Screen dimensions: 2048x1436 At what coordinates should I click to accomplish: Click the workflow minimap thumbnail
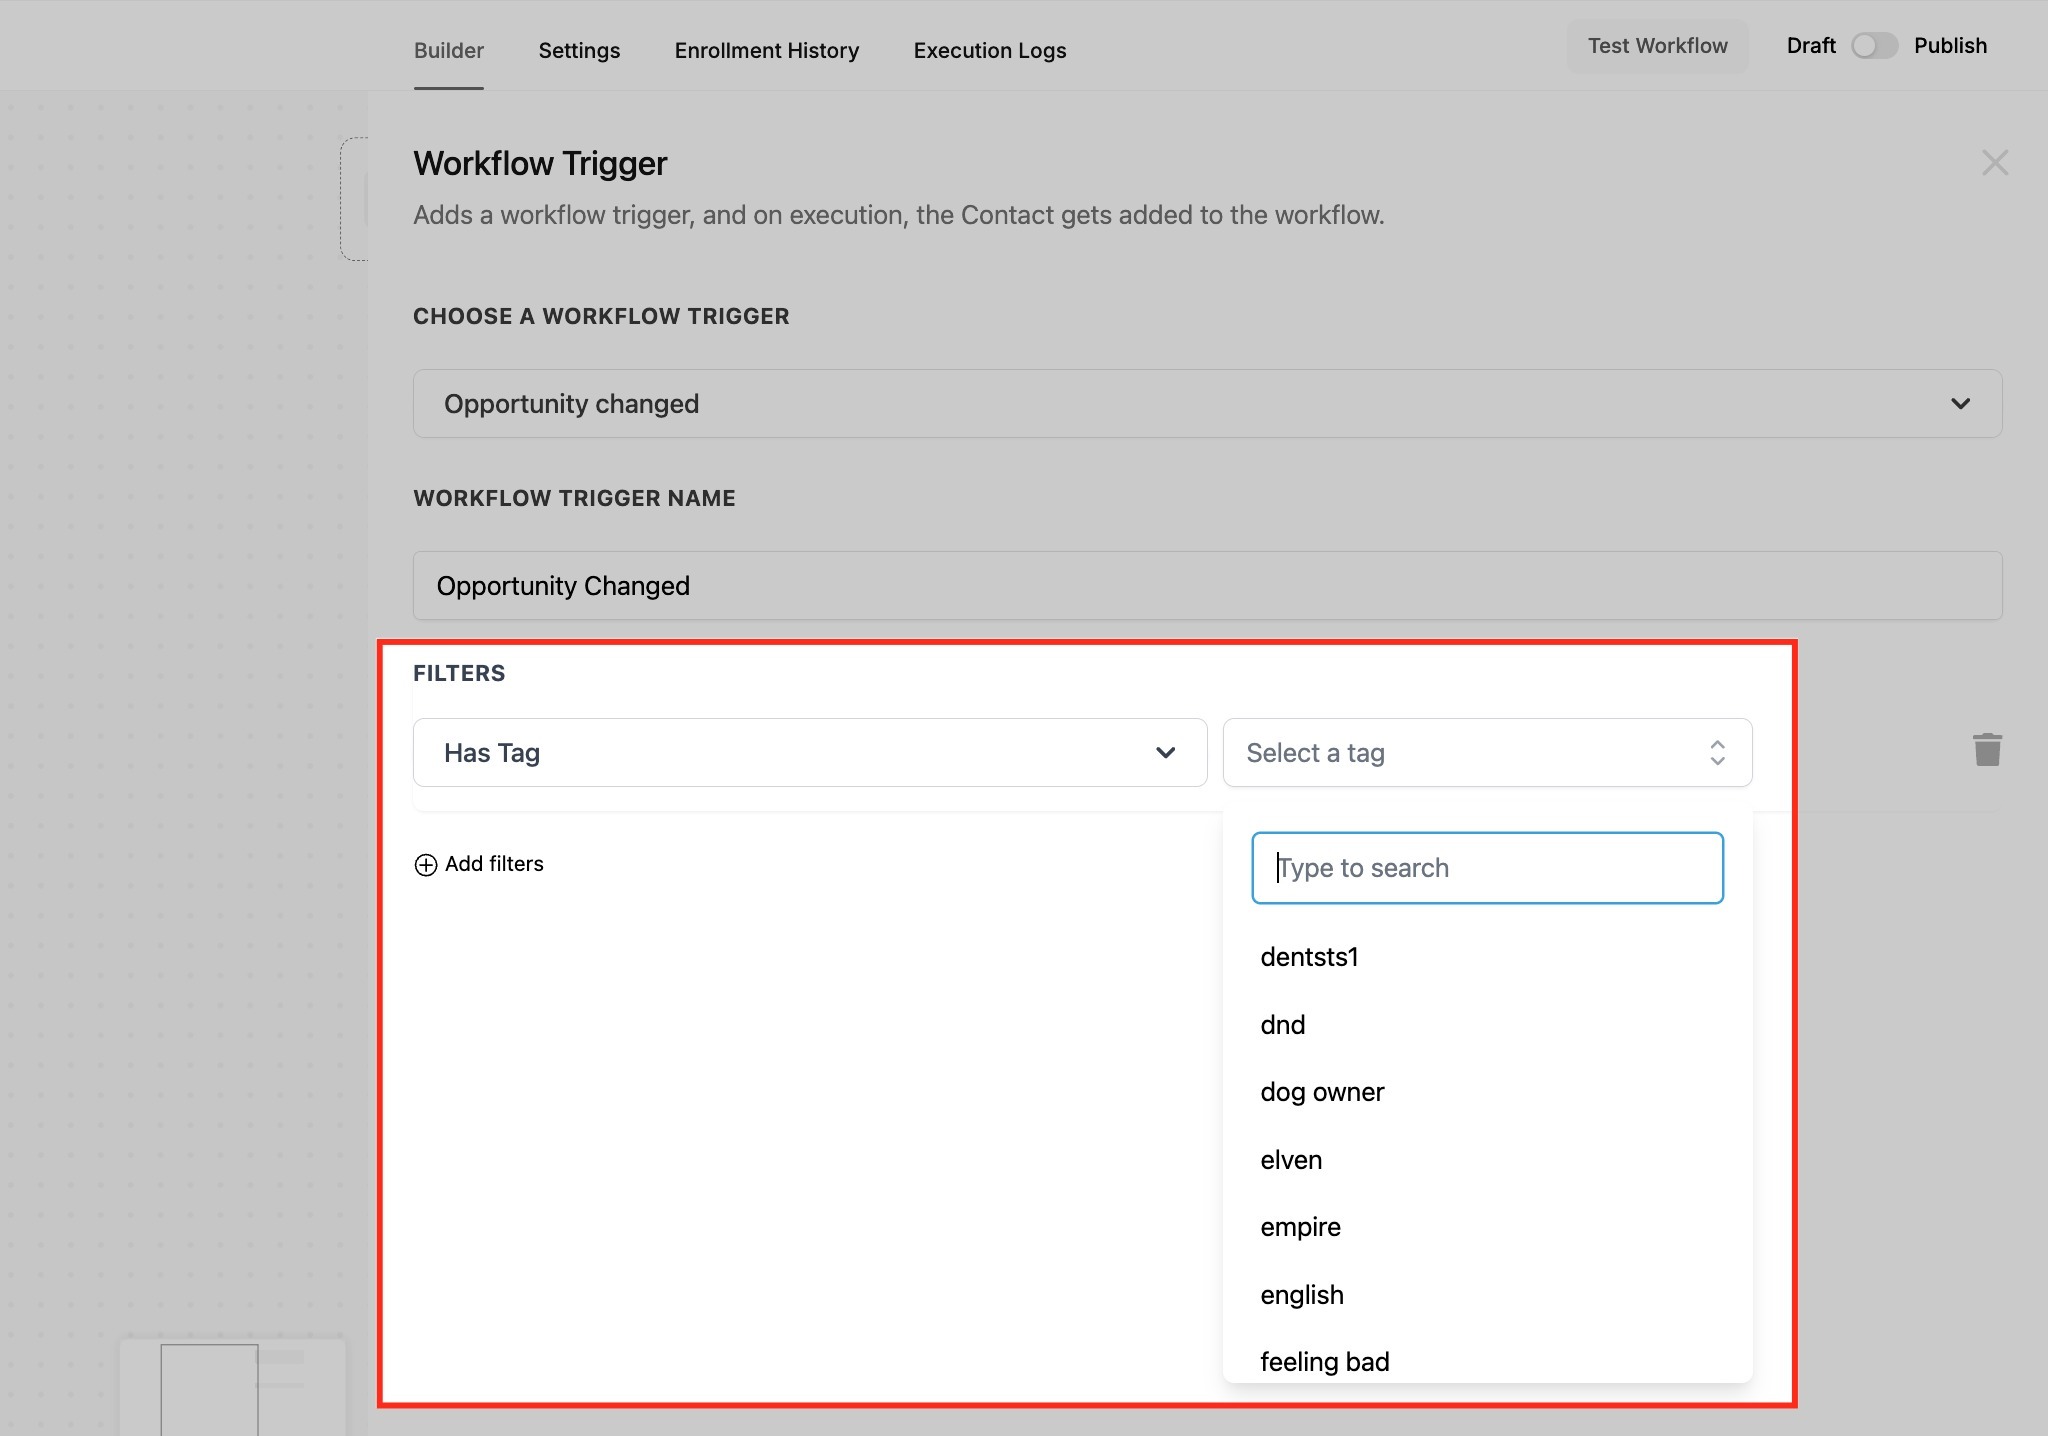[x=232, y=1388]
